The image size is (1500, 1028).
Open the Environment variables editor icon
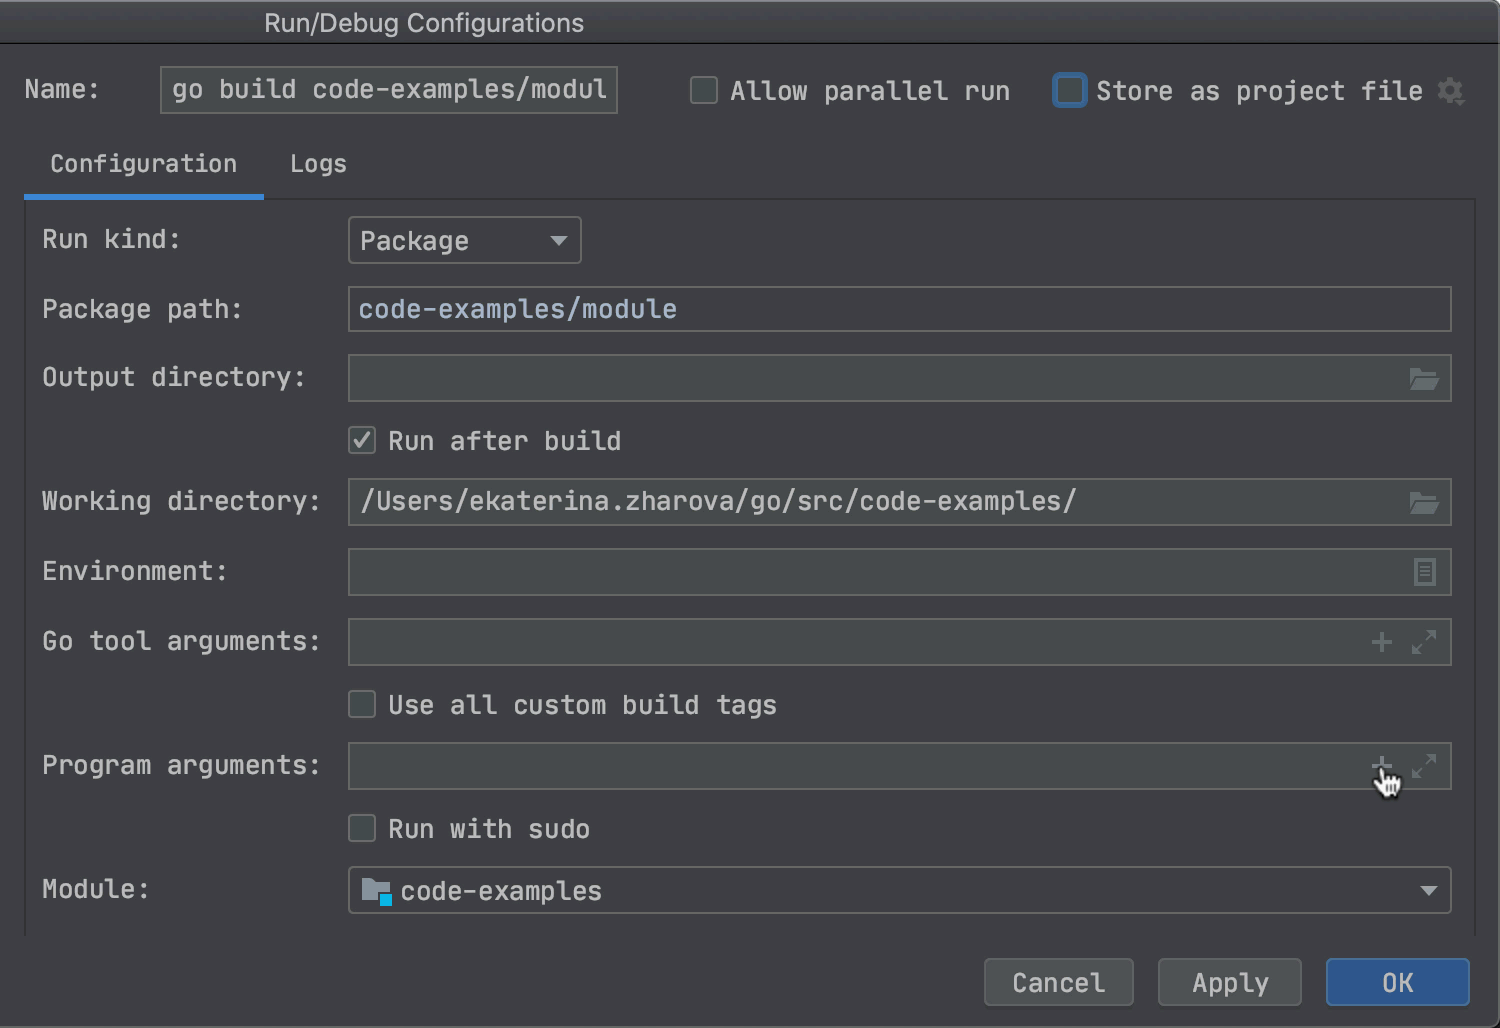pos(1425,572)
